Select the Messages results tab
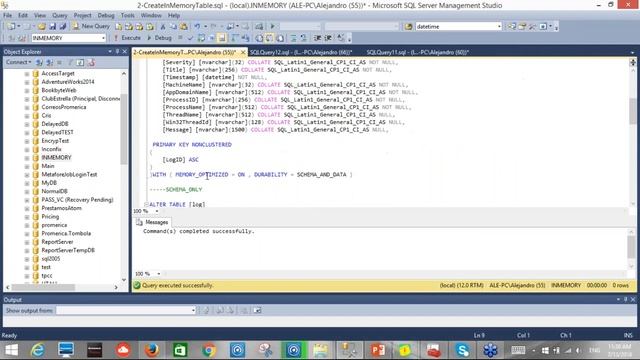Image resolution: width=640 pixels, height=360 pixels. coord(152,222)
